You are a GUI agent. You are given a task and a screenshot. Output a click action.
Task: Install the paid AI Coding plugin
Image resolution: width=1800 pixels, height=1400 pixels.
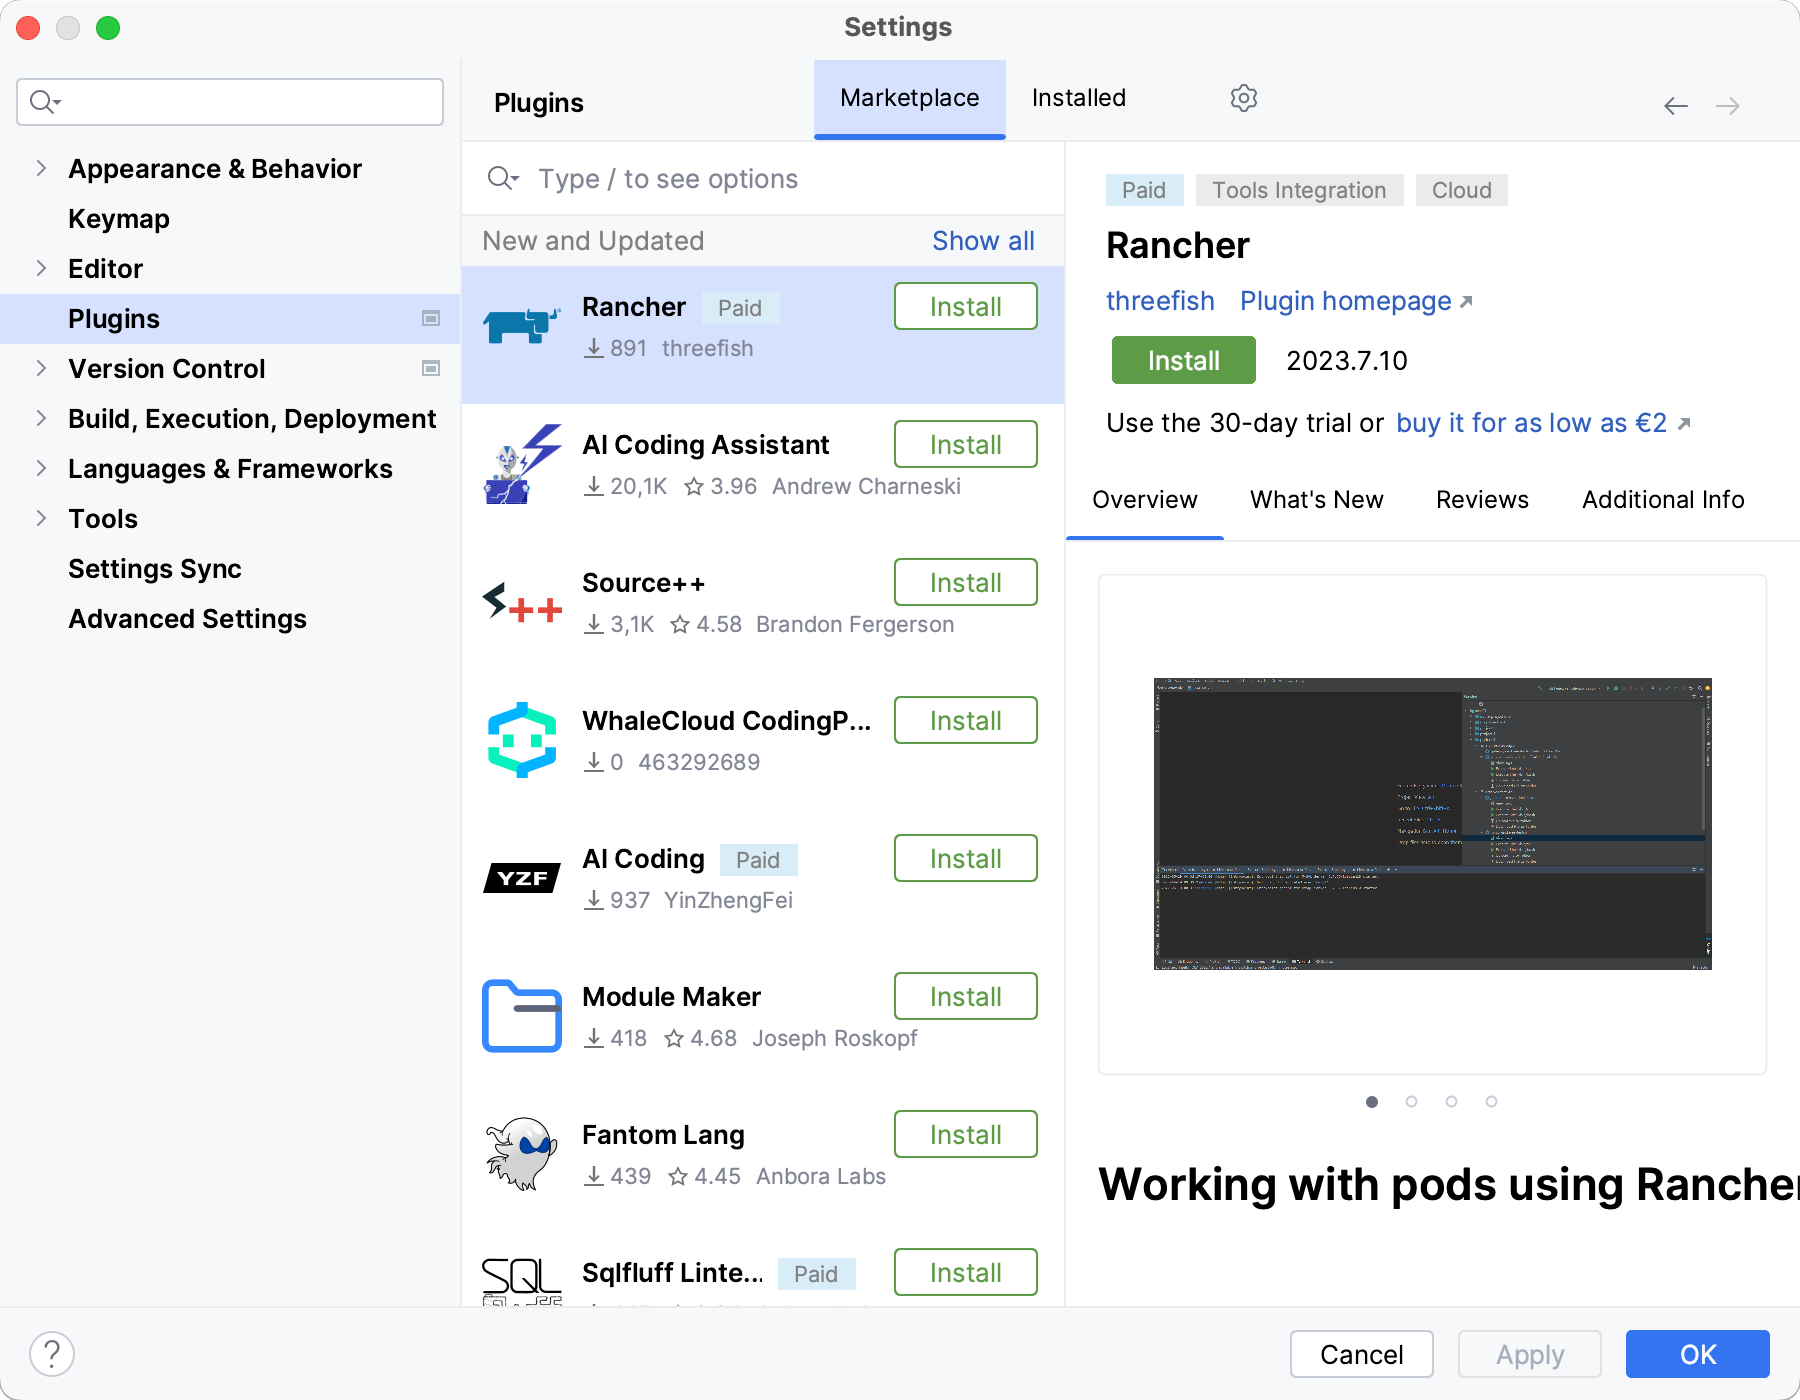pyautogui.click(x=966, y=859)
